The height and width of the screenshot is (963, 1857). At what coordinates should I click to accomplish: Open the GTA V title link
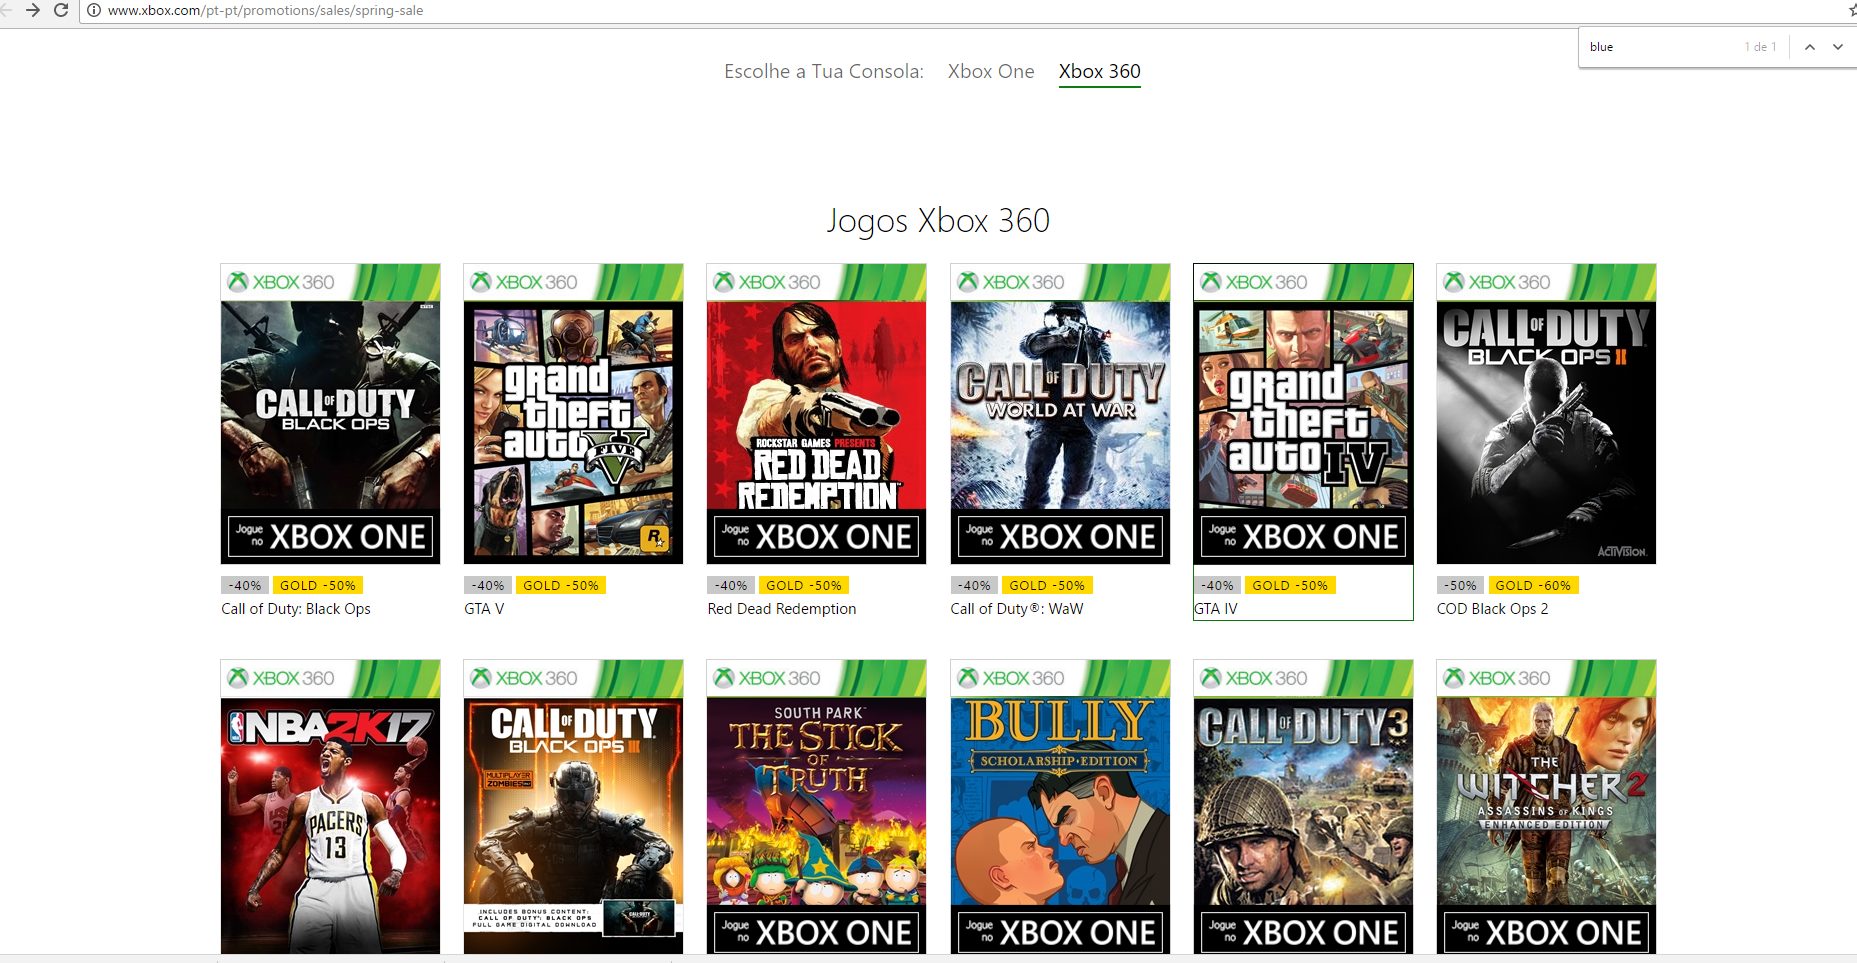[x=483, y=608]
